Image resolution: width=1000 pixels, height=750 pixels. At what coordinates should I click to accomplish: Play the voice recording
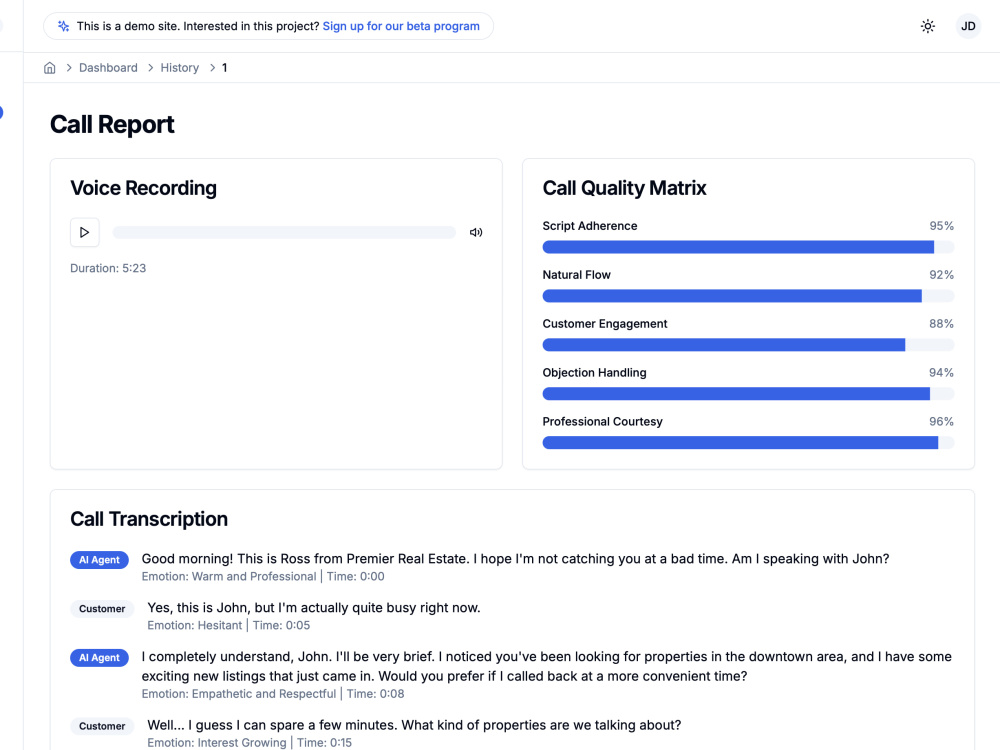[84, 232]
